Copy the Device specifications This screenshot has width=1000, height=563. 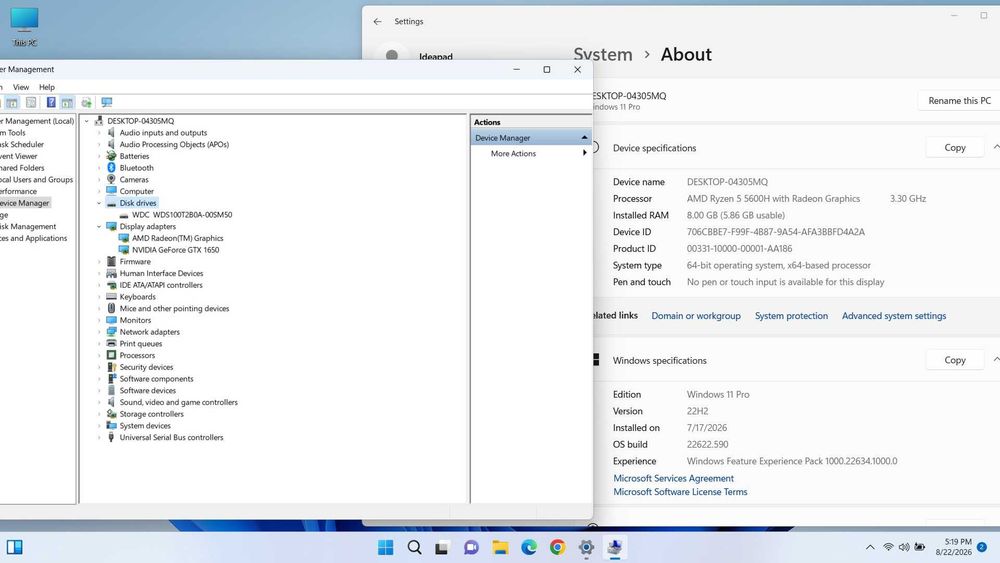[x=955, y=147]
